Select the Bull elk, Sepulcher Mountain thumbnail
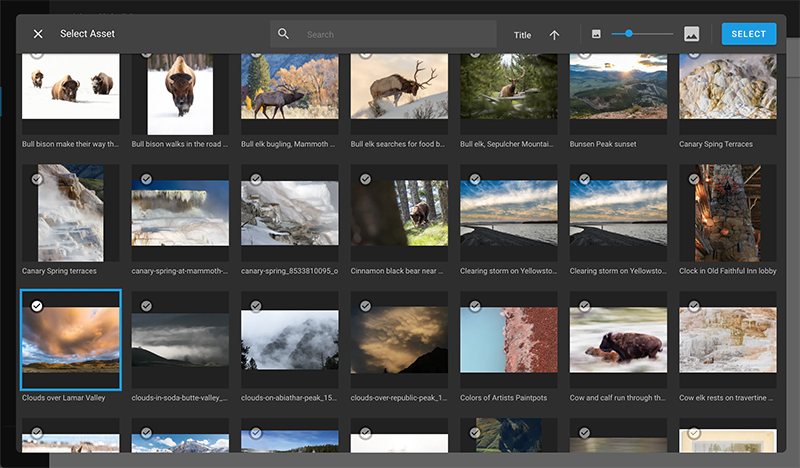800x468 pixels. click(x=509, y=86)
